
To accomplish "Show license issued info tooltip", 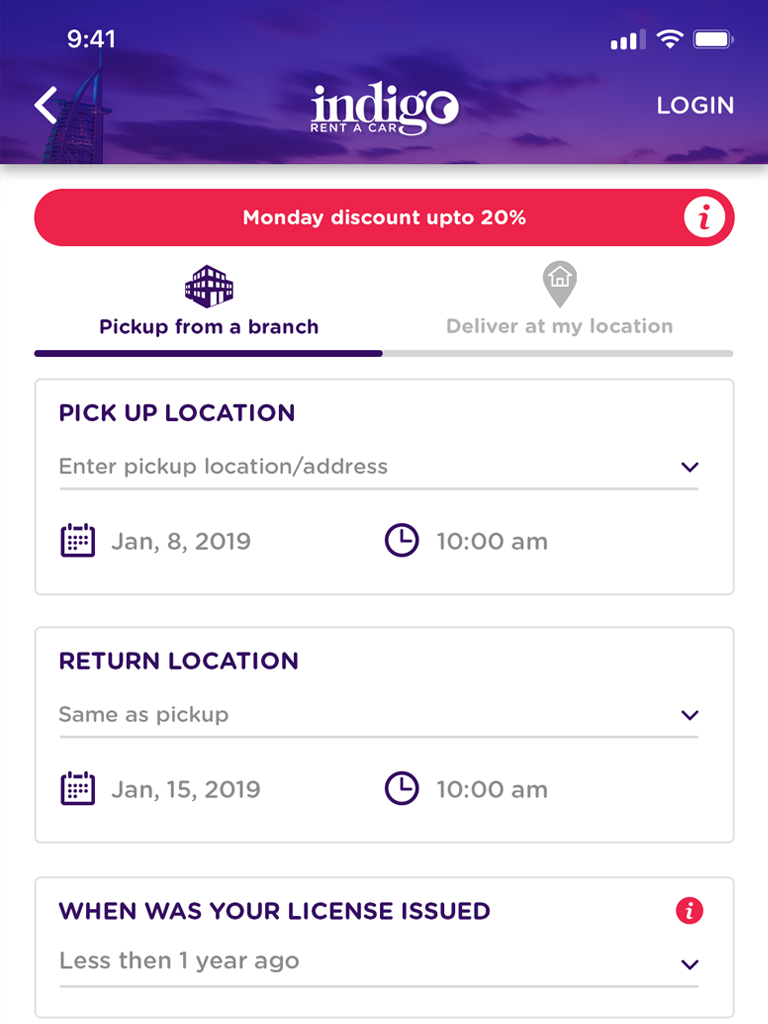I will [x=690, y=911].
